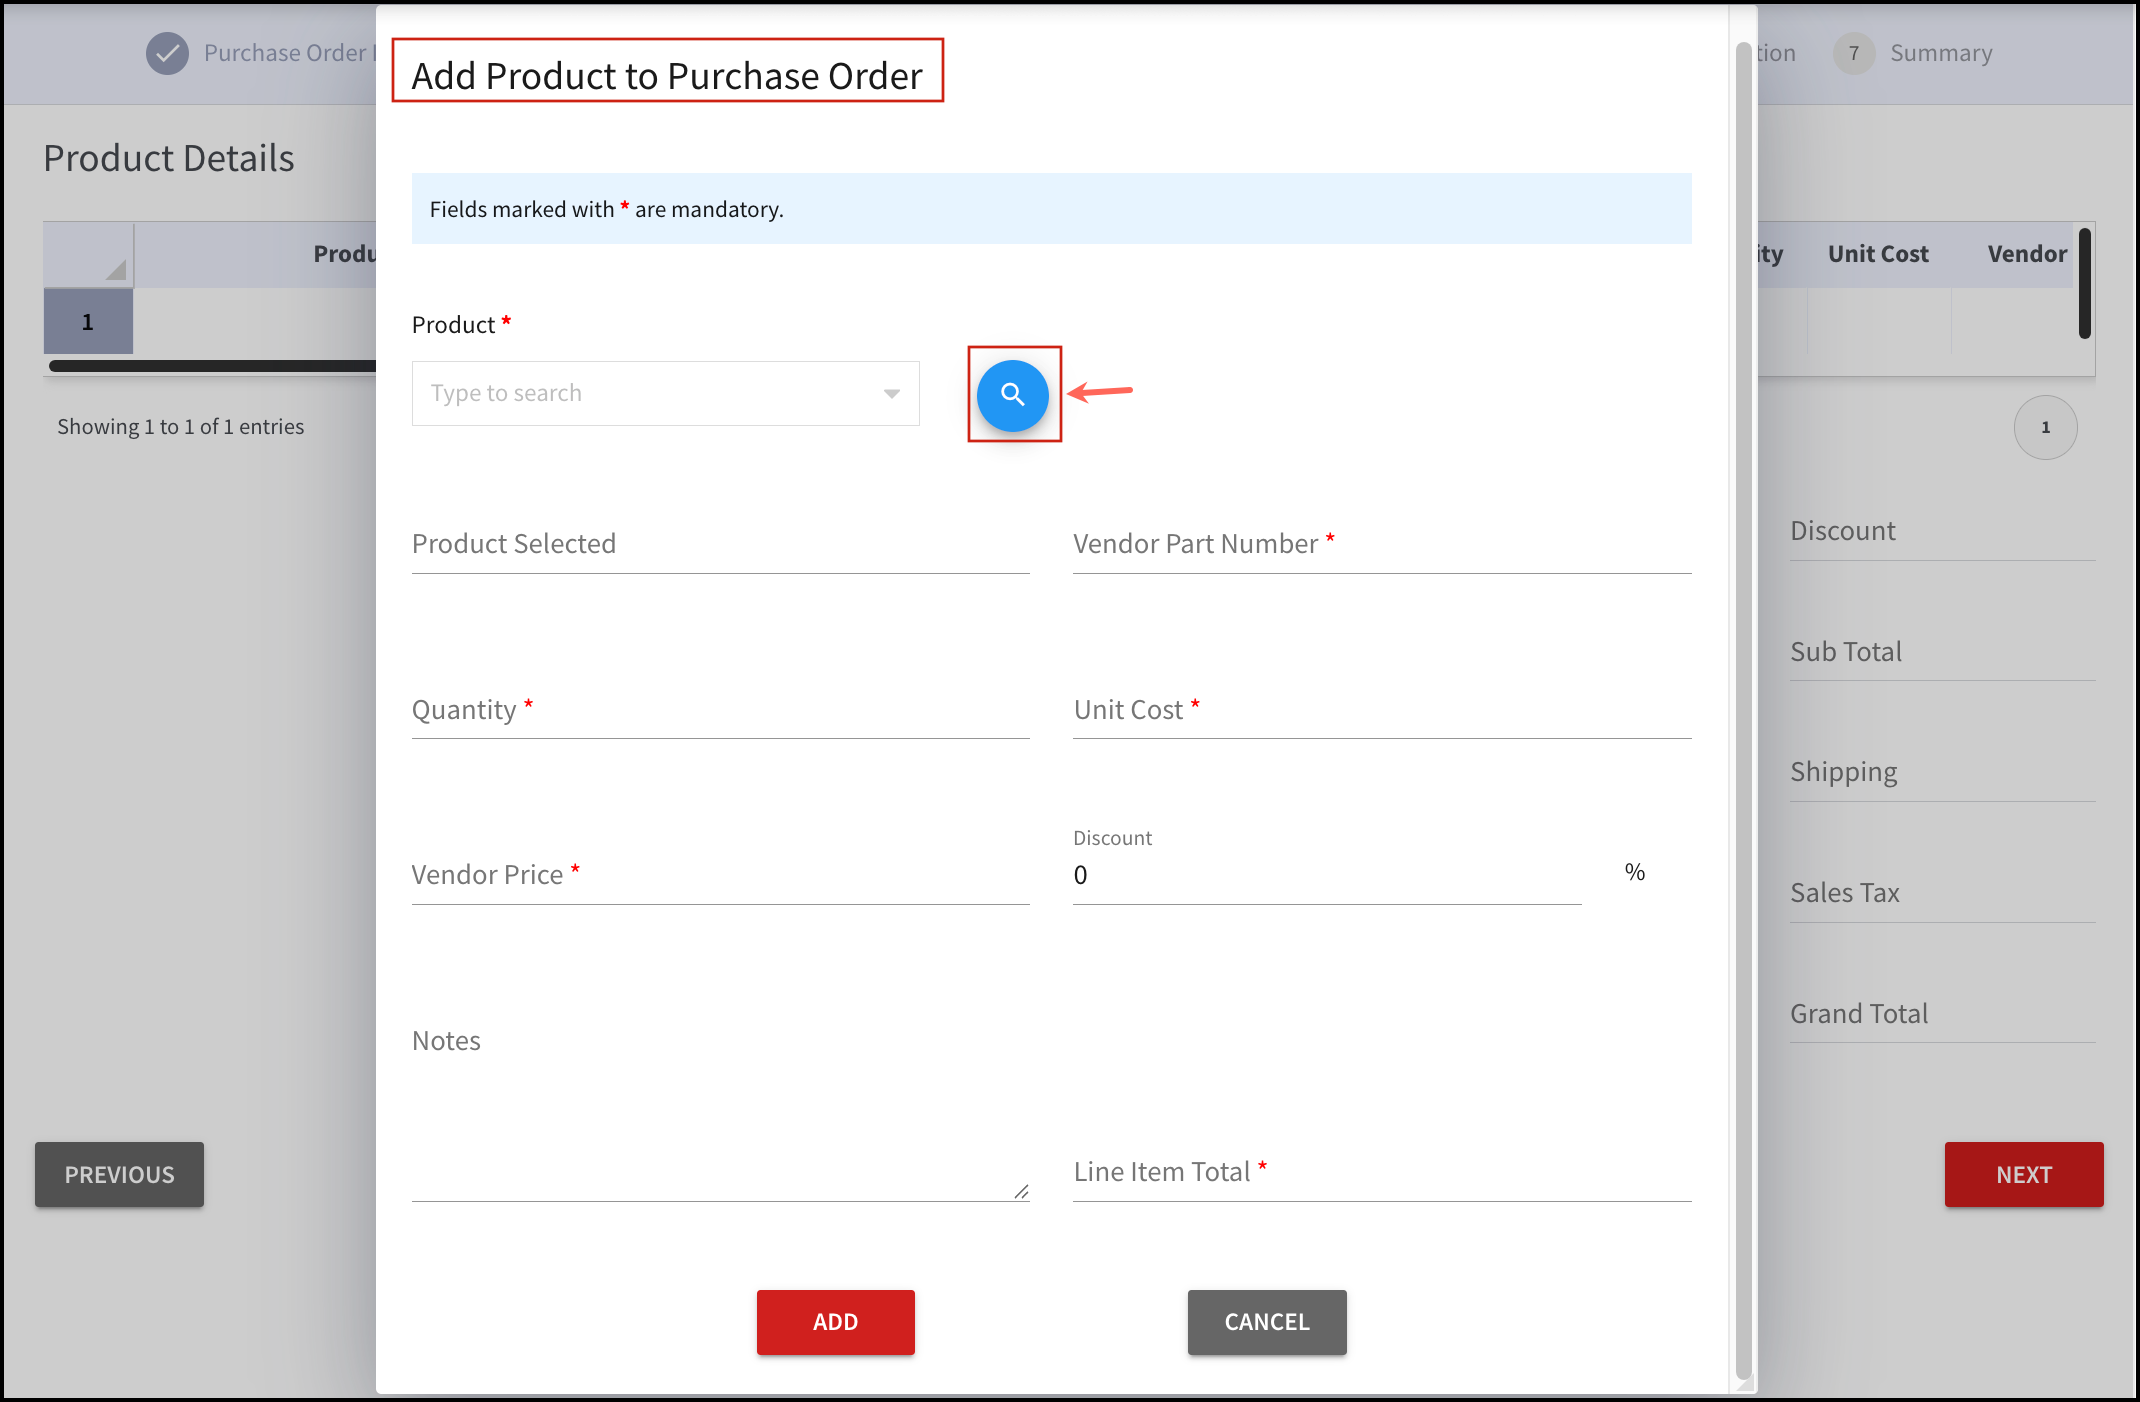This screenshot has height=1402, width=2140.
Task: Click the table corner select-all triangle
Action: pos(115,269)
